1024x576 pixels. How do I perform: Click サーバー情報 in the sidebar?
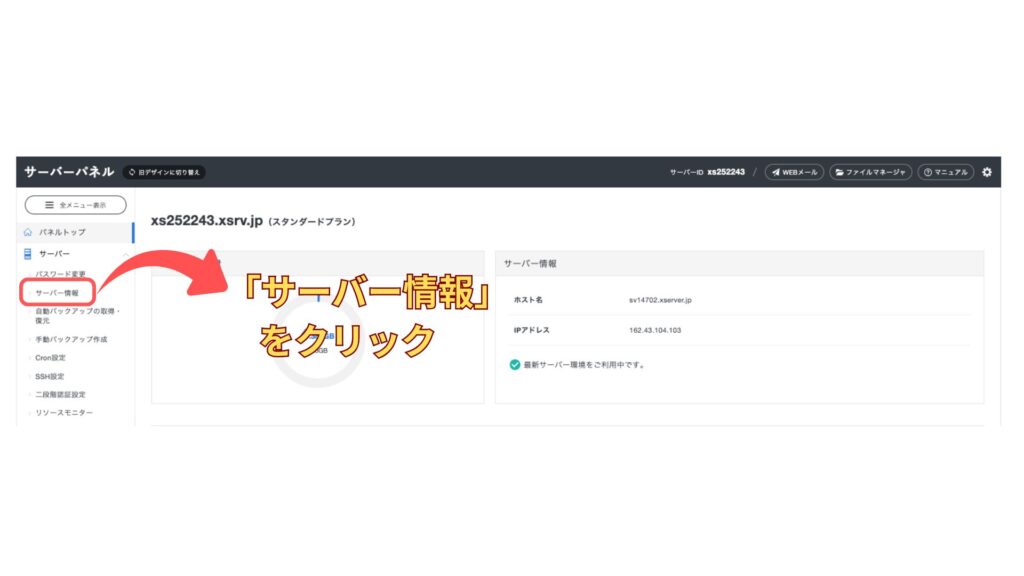(57, 293)
